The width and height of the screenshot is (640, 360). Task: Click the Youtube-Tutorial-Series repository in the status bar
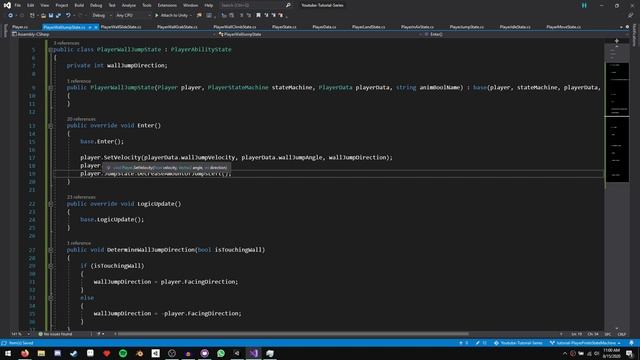pyautogui.click(x=518, y=343)
